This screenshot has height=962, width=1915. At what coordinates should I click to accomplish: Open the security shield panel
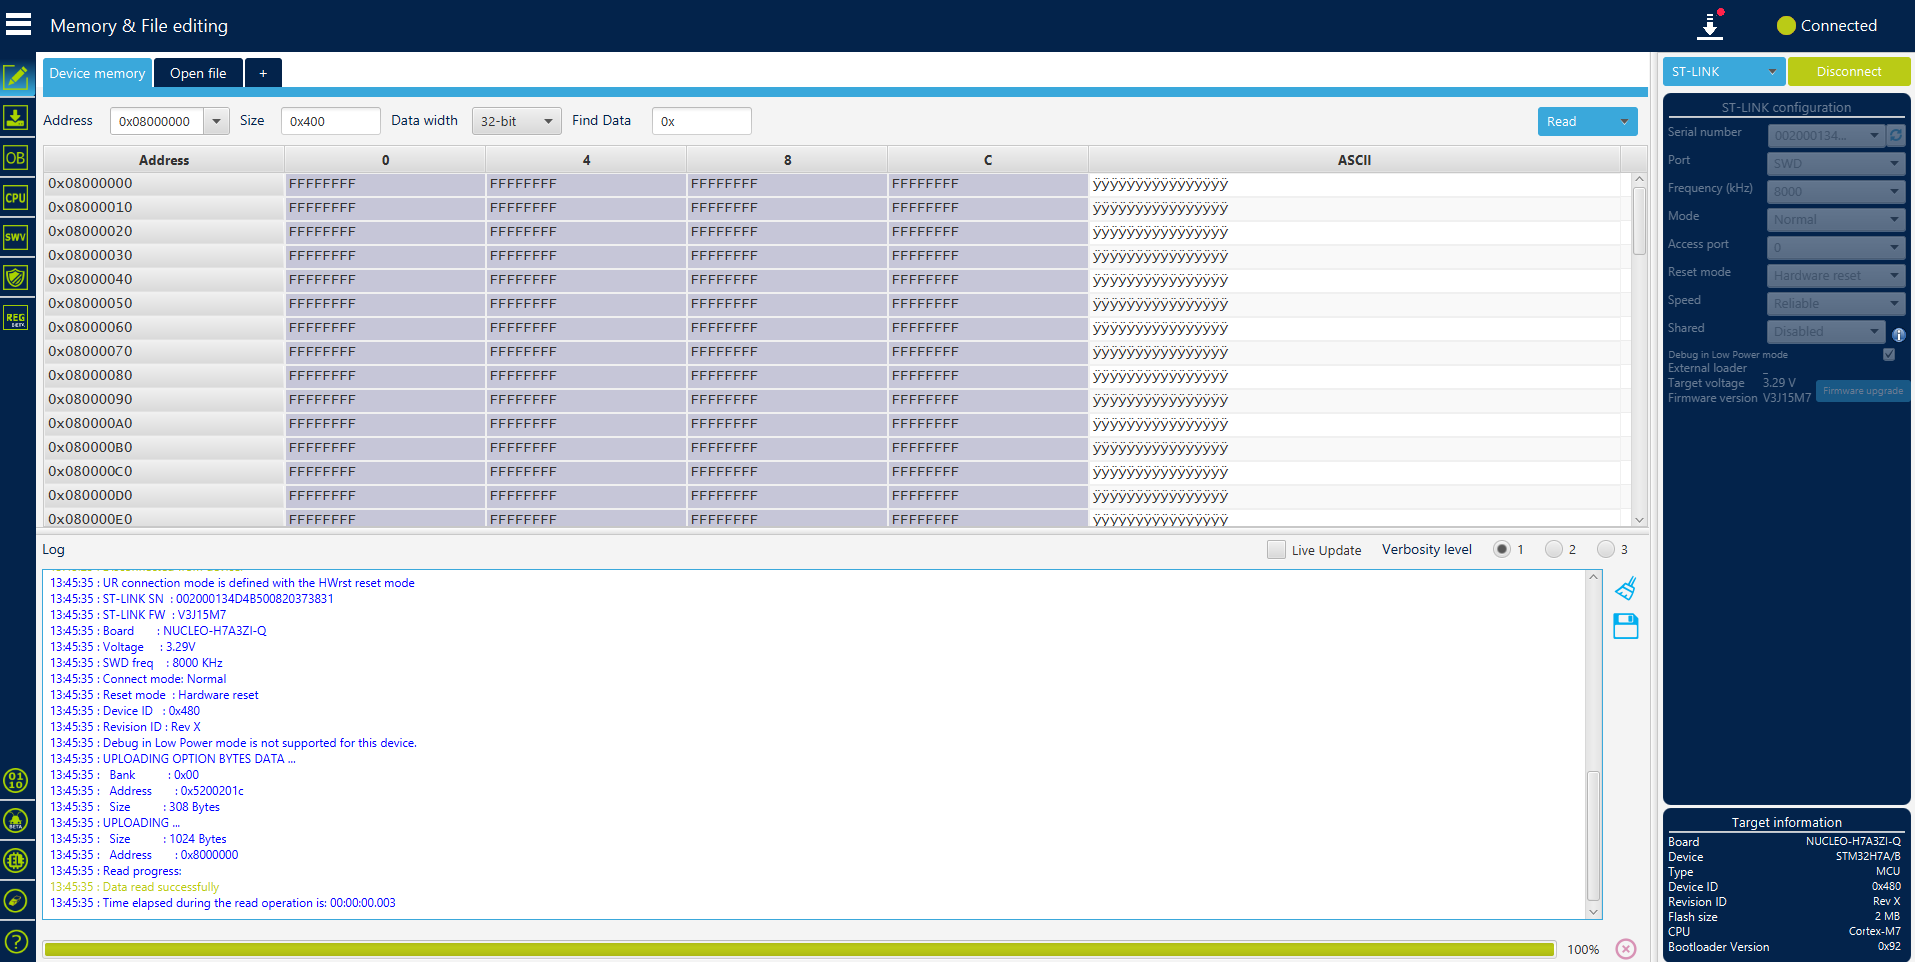coord(15,277)
